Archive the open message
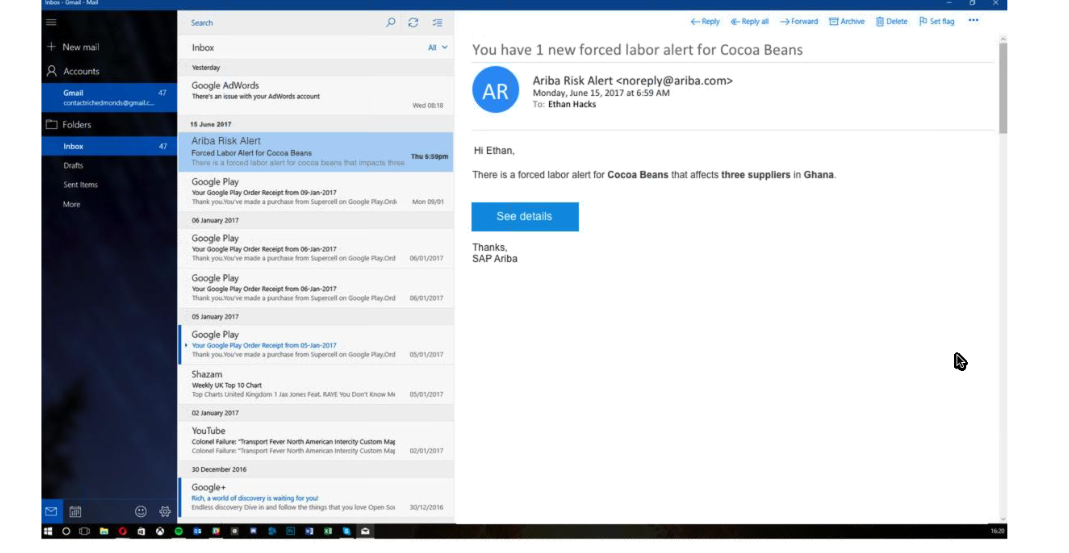1069x553 pixels. point(847,22)
